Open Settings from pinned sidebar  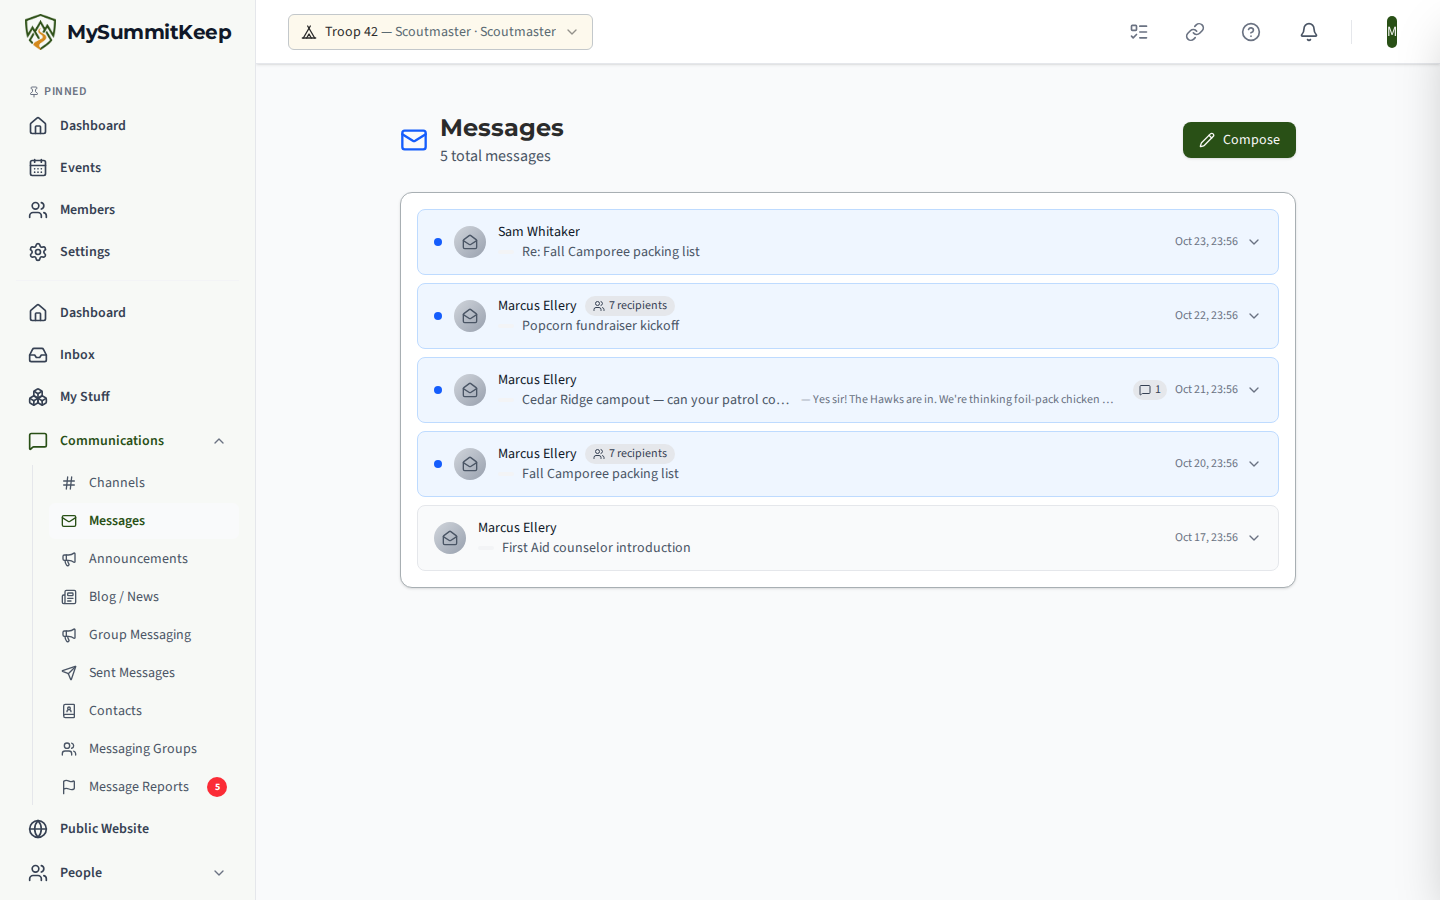(x=127, y=252)
